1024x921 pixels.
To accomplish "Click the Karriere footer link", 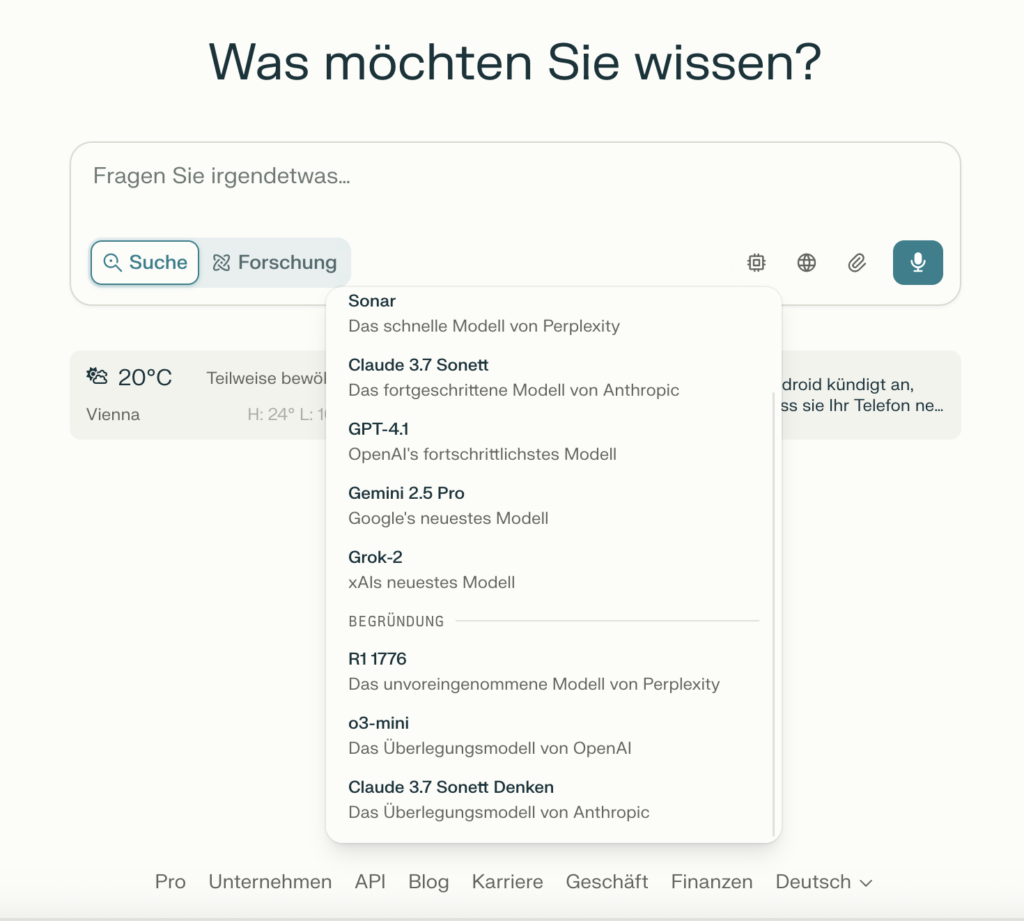I will (x=507, y=882).
